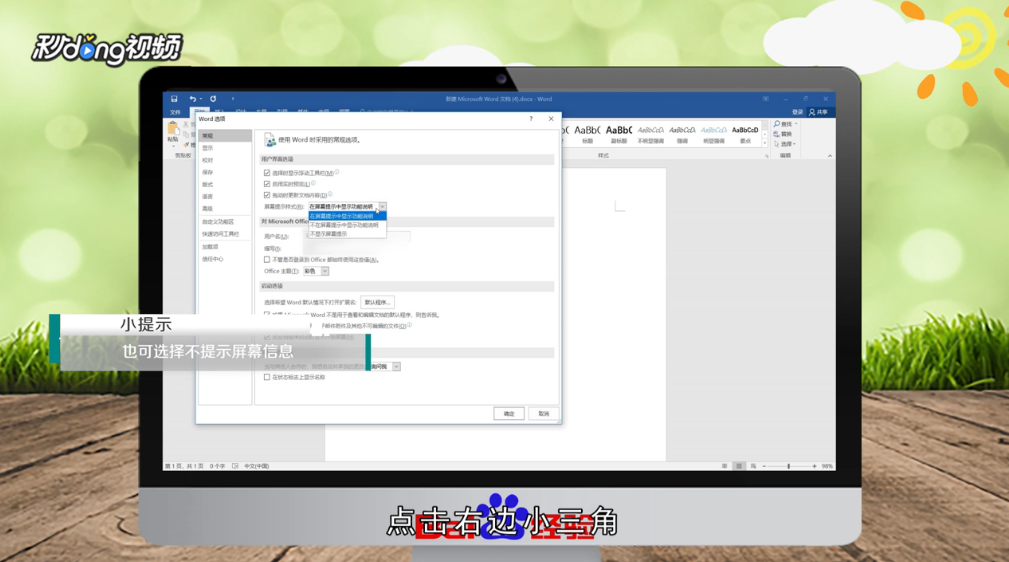
Task: Select the 常规 (General) category
Action: [225, 136]
